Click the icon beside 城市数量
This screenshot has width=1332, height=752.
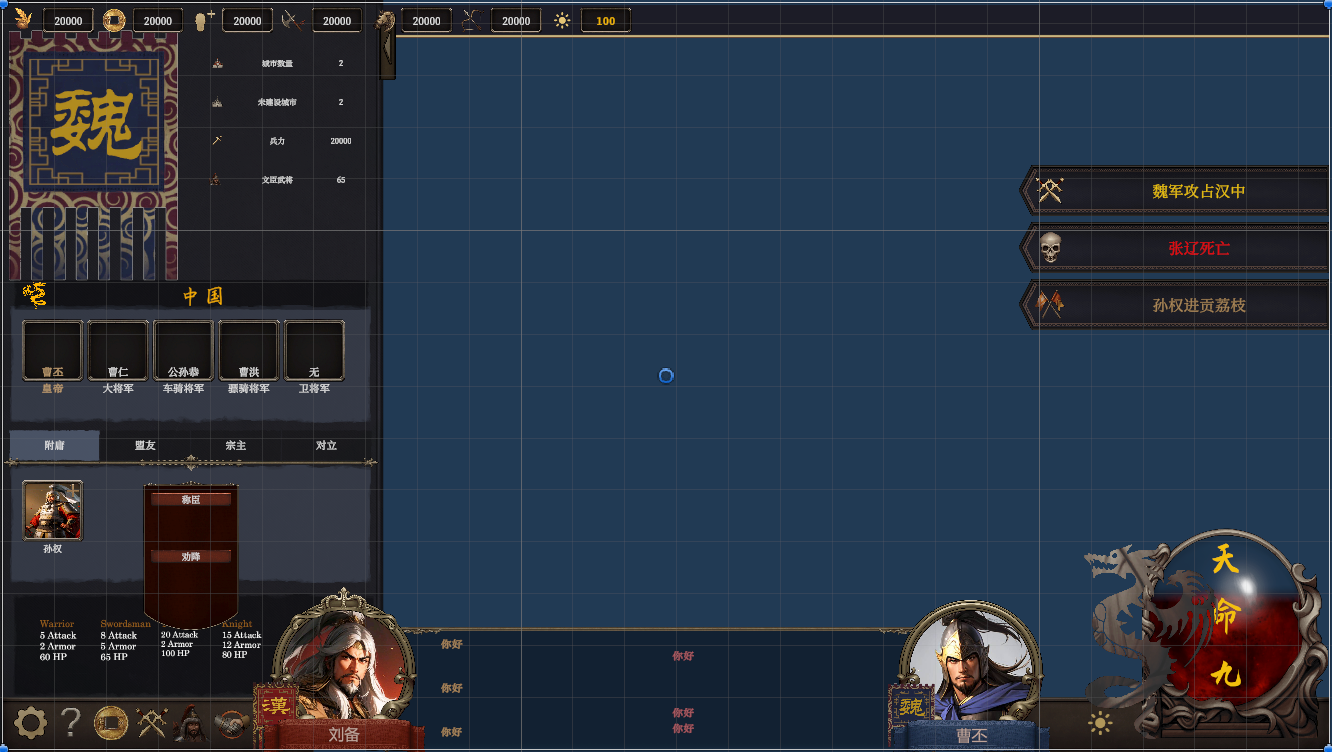tap(217, 63)
